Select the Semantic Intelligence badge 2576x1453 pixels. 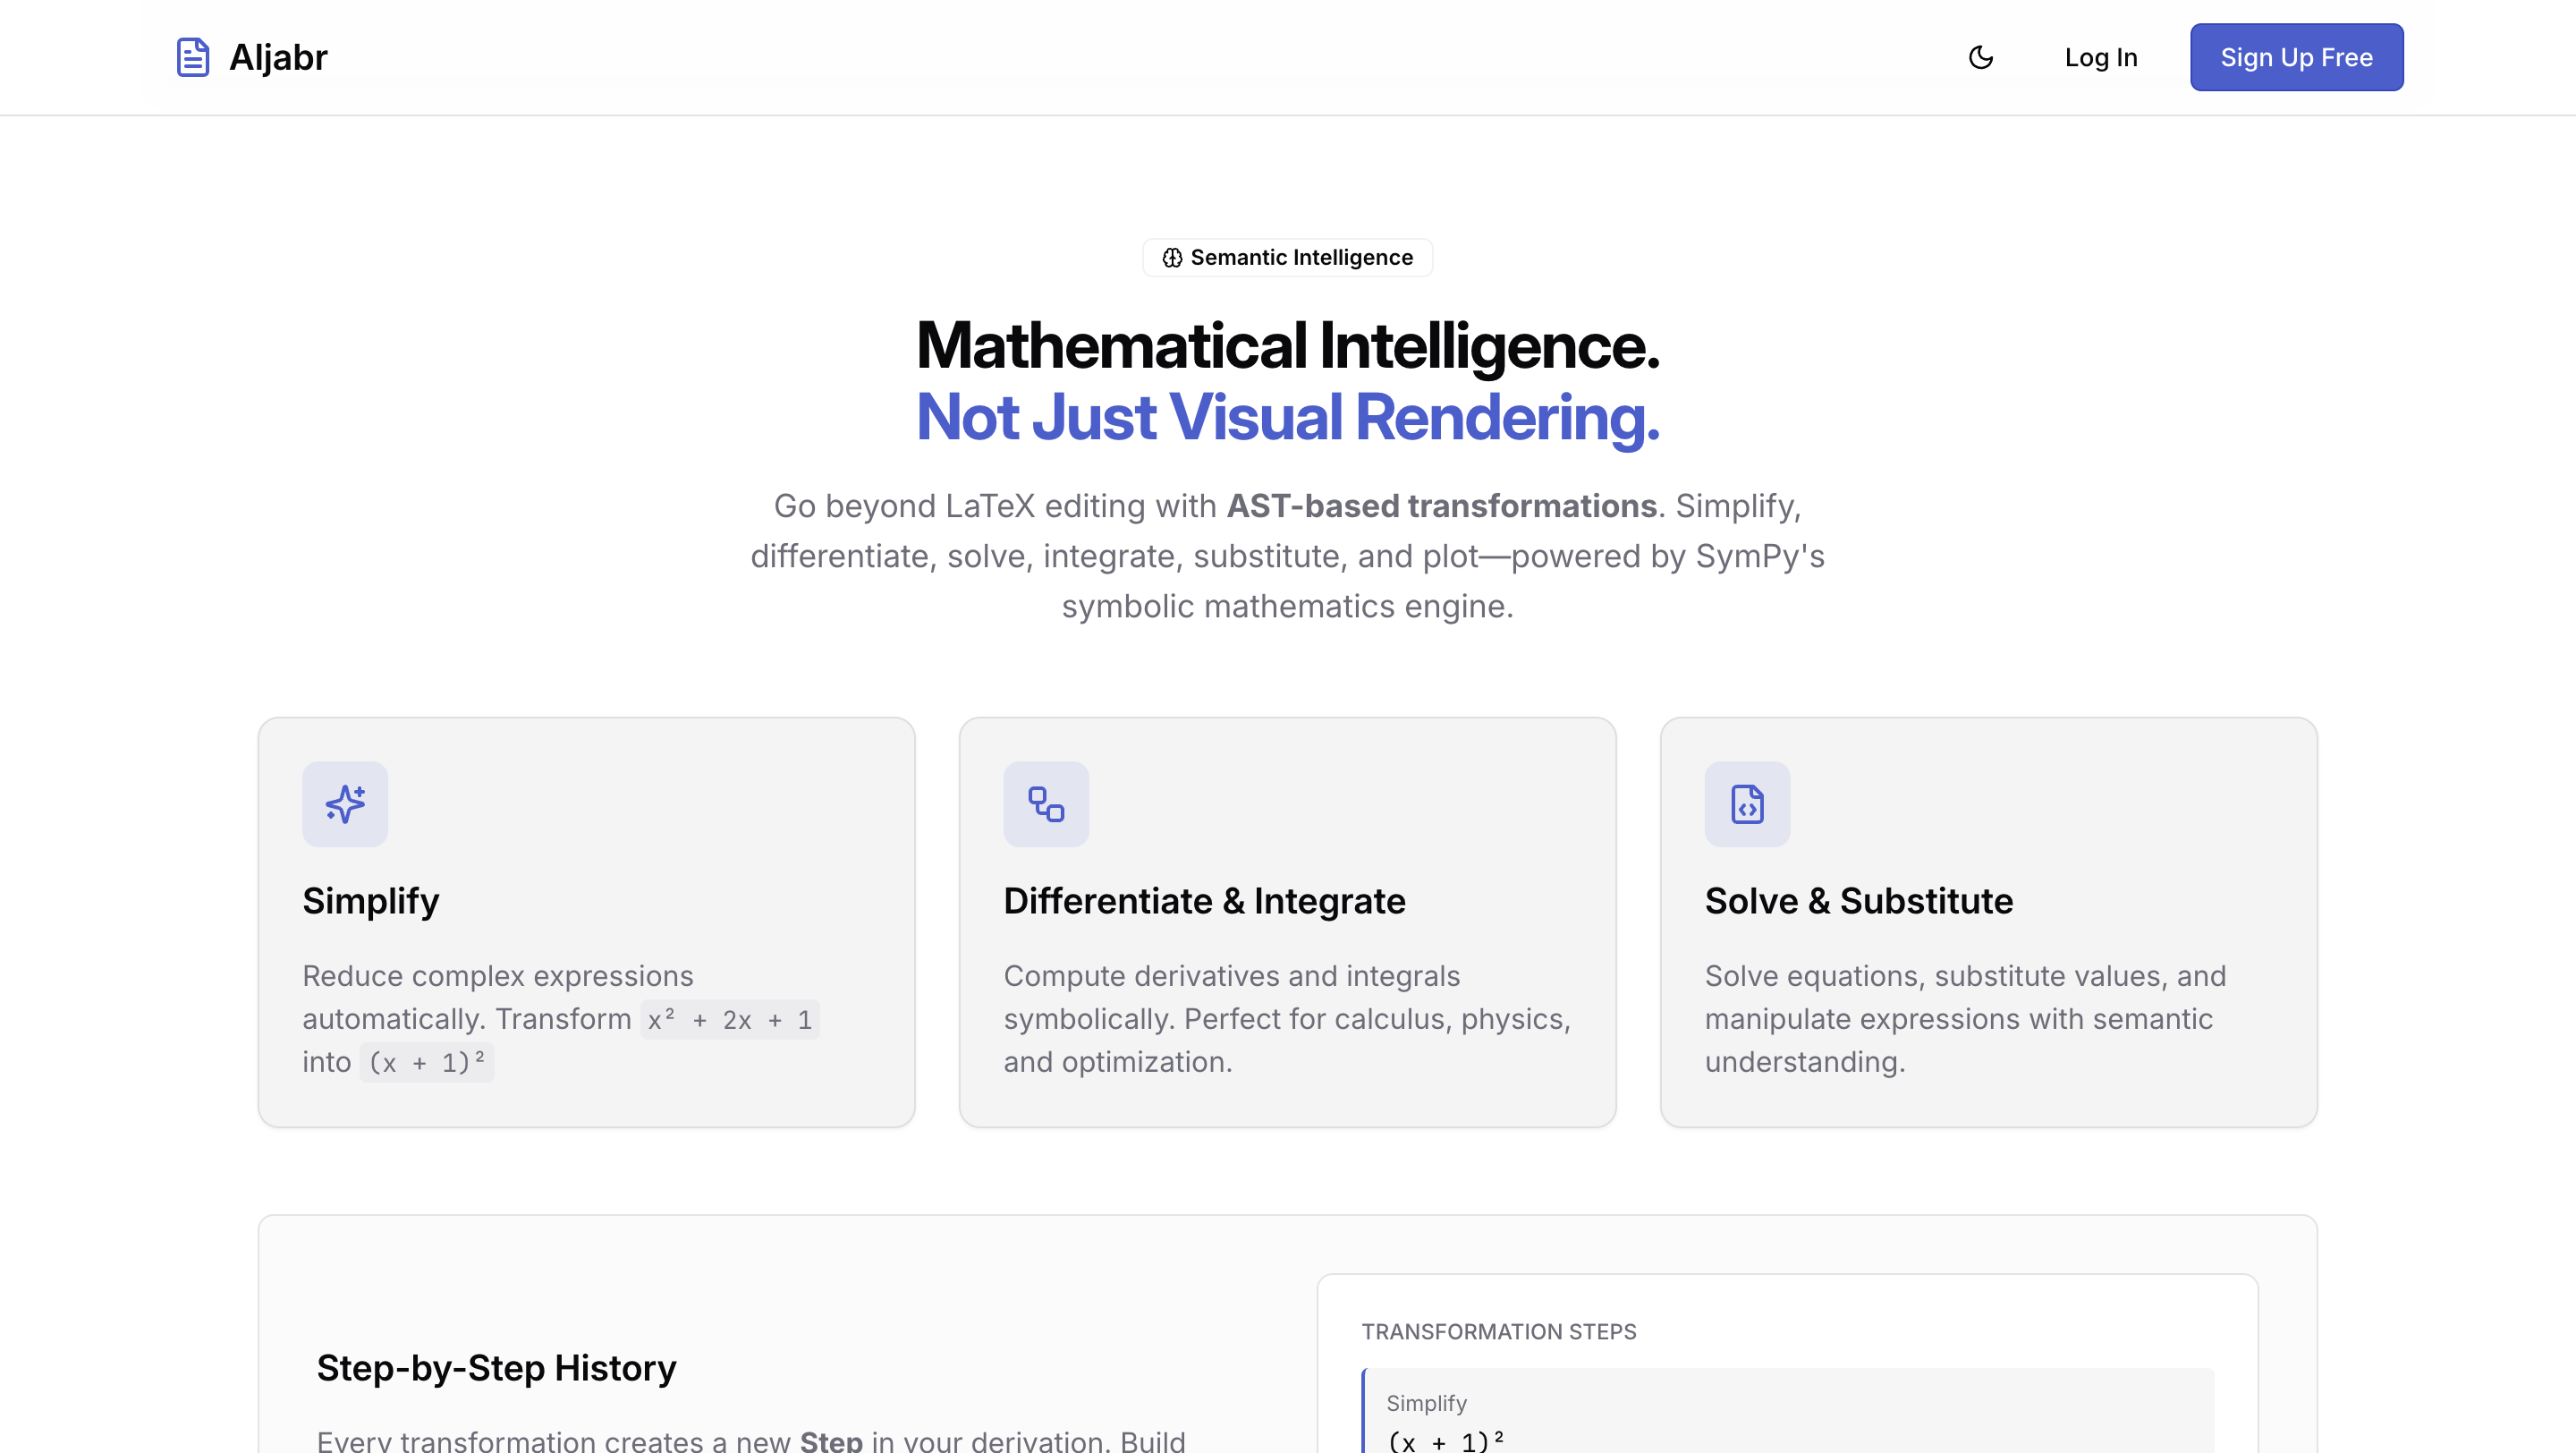[x=1287, y=257]
